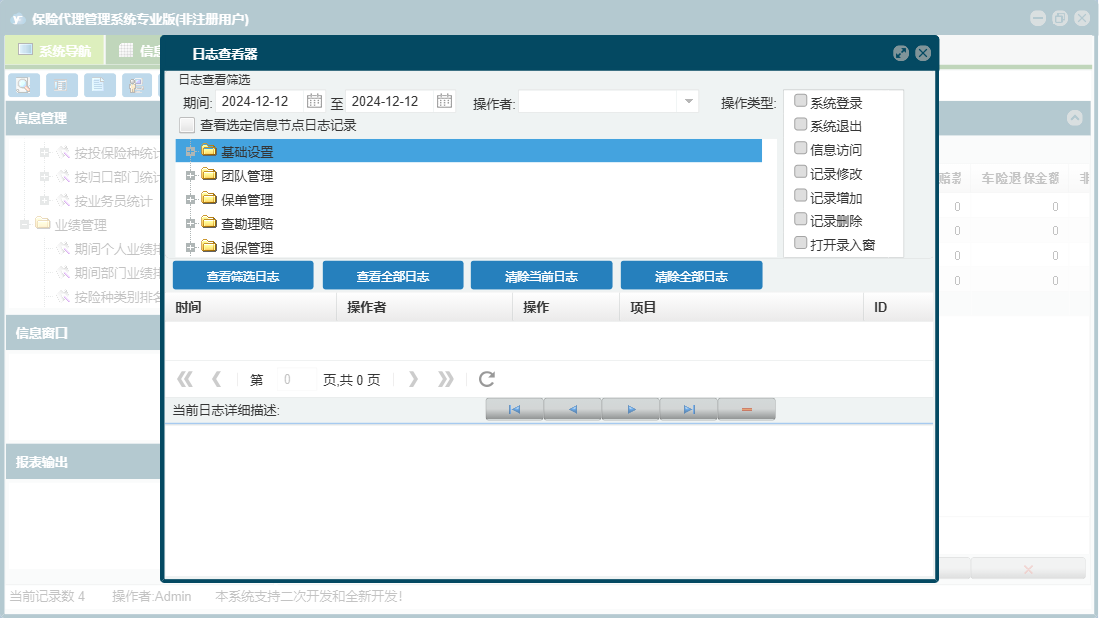
Task: Select 保单管理 tree item
Action: (x=247, y=200)
